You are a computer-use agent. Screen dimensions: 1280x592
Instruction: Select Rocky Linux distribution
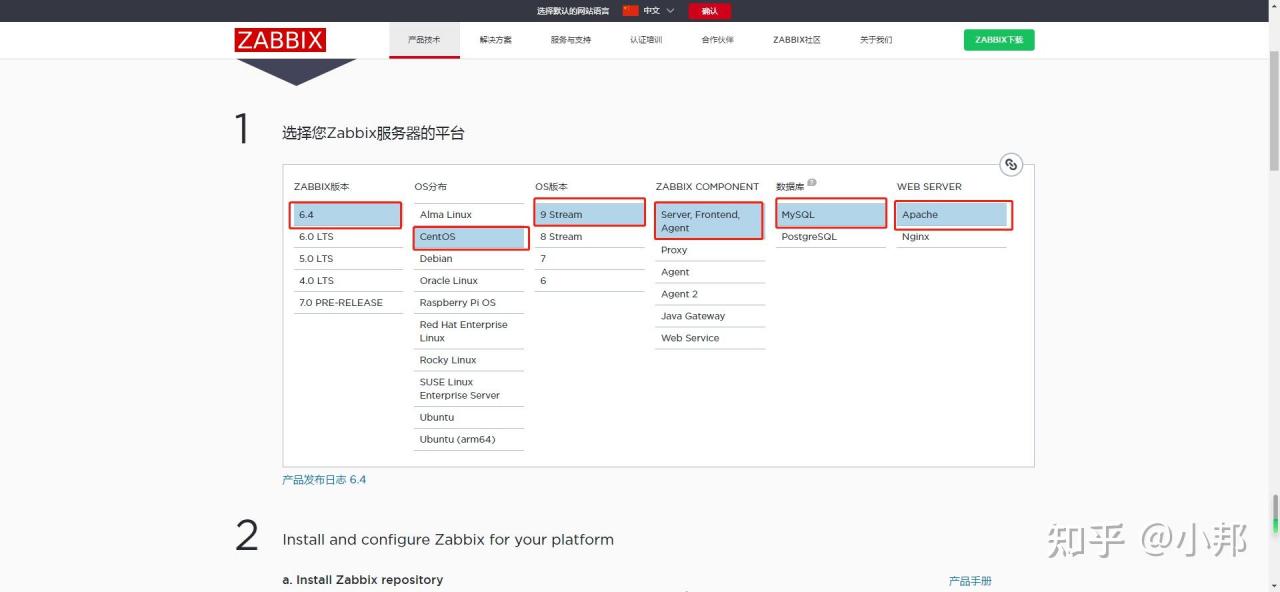pos(469,360)
